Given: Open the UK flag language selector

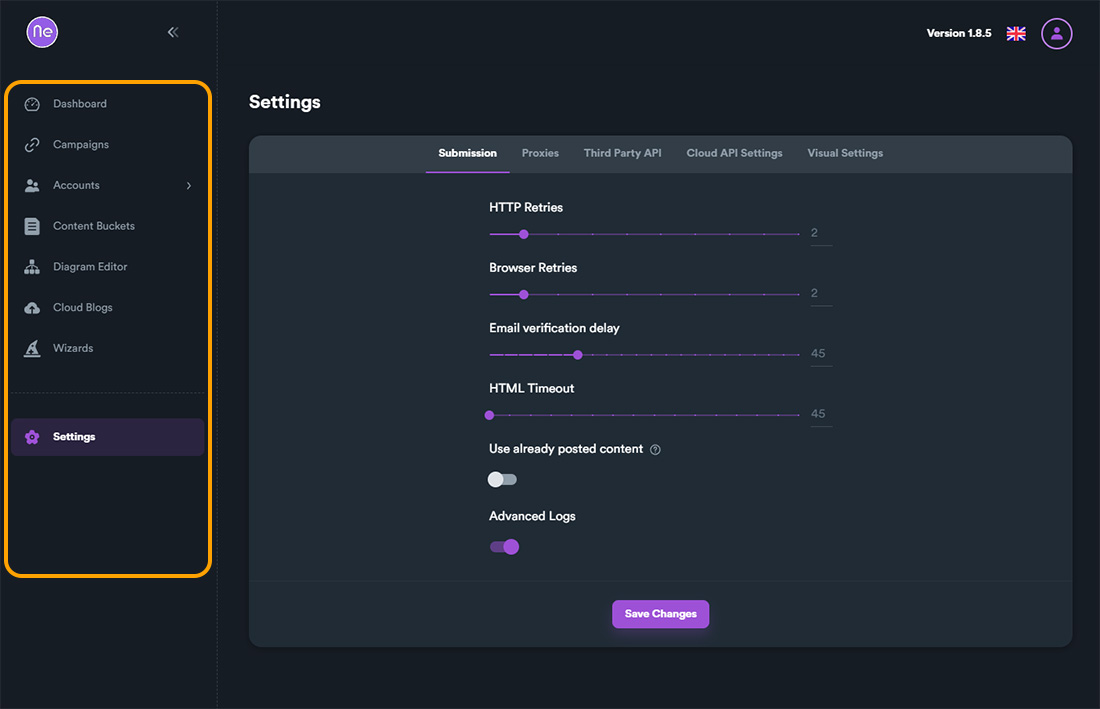Looking at the screenshot, I should 1016,34.
